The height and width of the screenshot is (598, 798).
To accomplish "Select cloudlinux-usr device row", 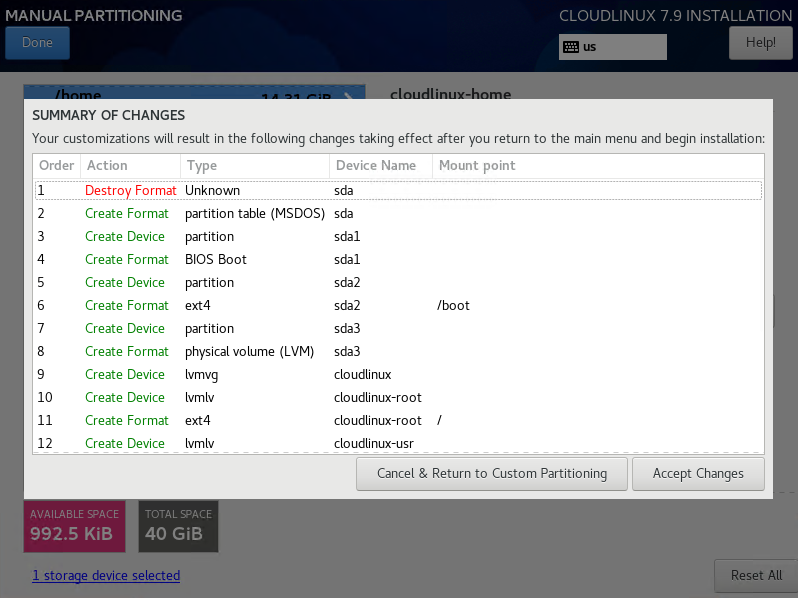I will (x=398, y=443).
